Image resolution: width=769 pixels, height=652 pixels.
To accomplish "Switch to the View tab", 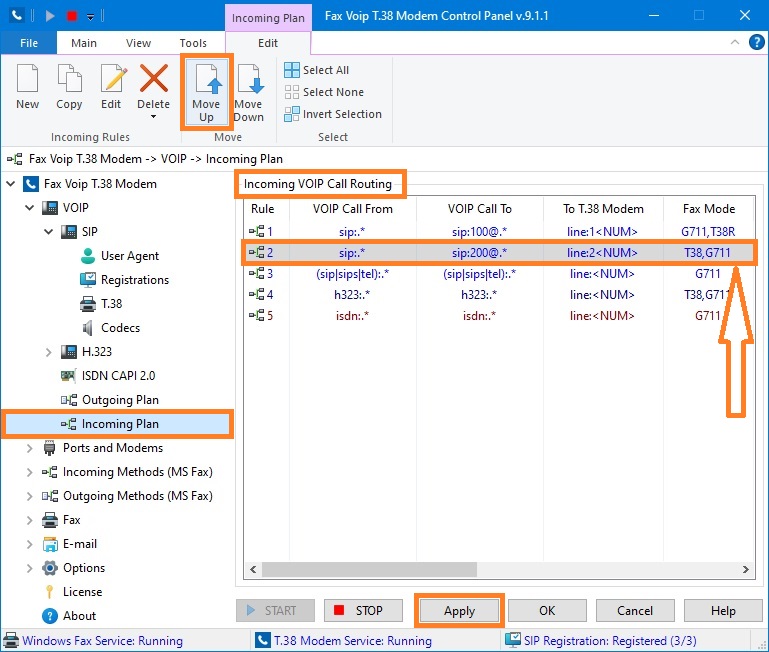I will [138, 43].
